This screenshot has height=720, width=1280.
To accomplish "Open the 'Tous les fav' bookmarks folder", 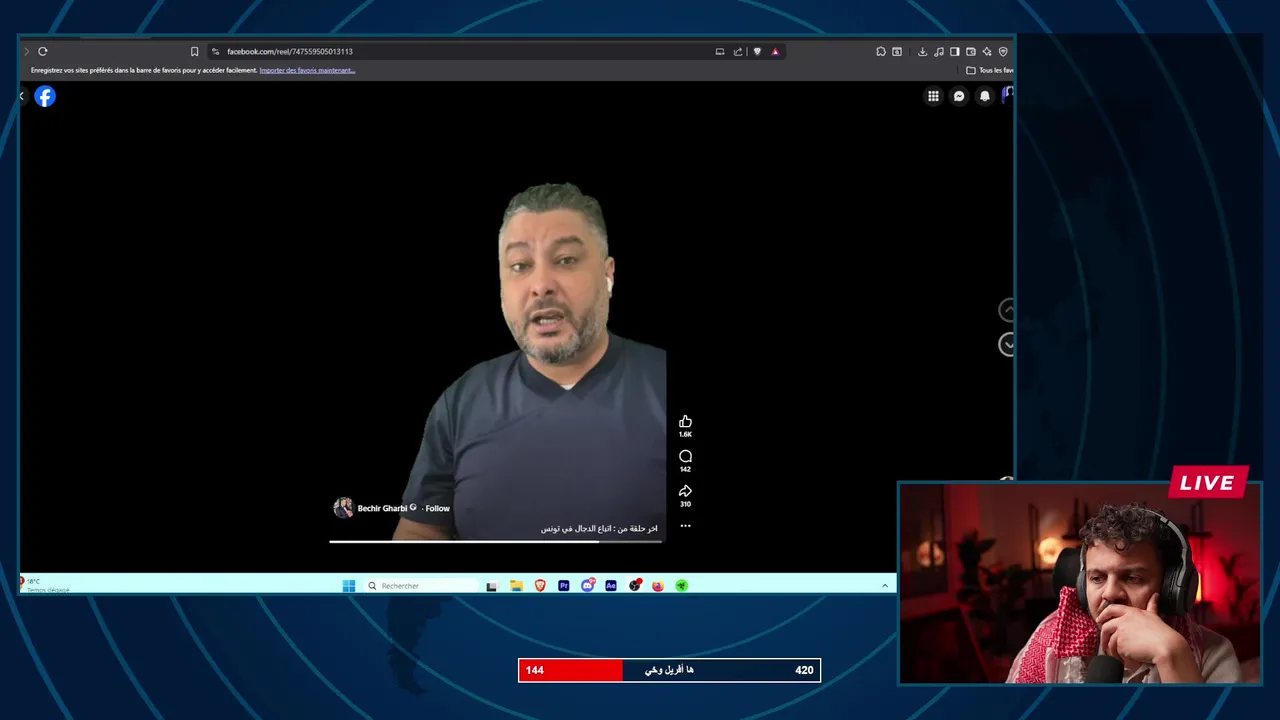I will click(990, 70).
